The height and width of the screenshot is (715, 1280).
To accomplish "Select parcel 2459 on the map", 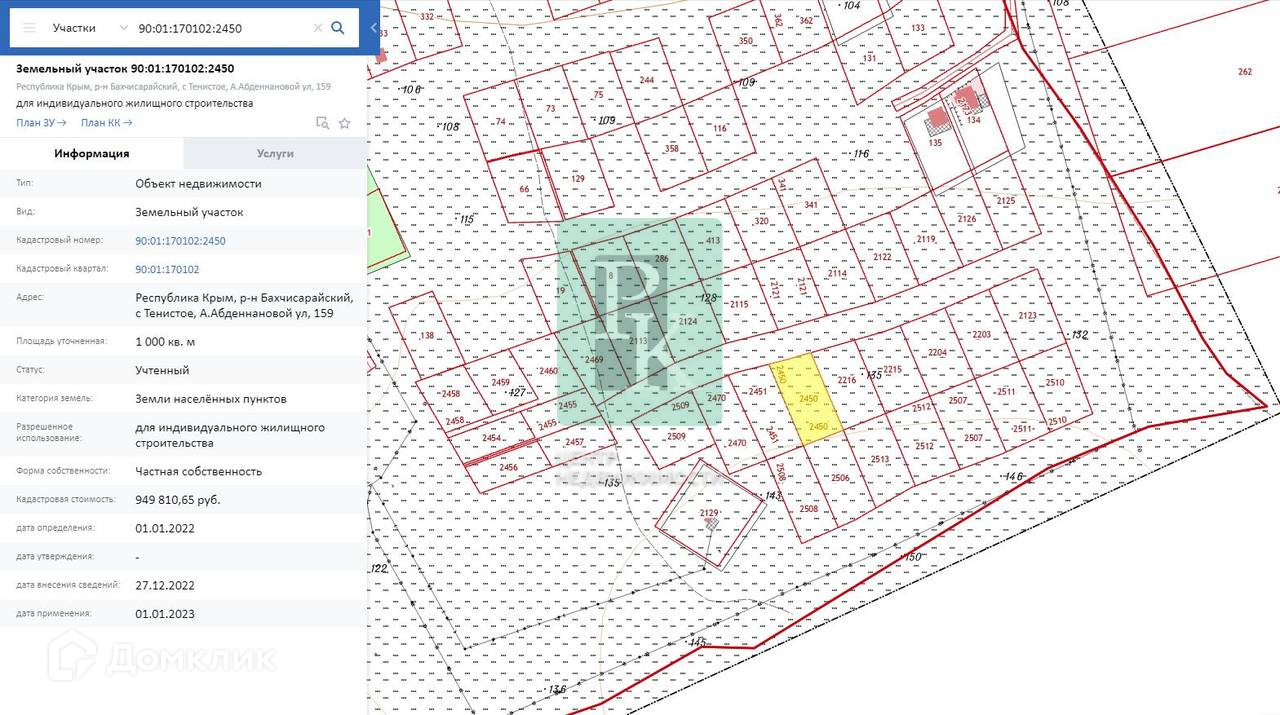I will pos(500,383).
